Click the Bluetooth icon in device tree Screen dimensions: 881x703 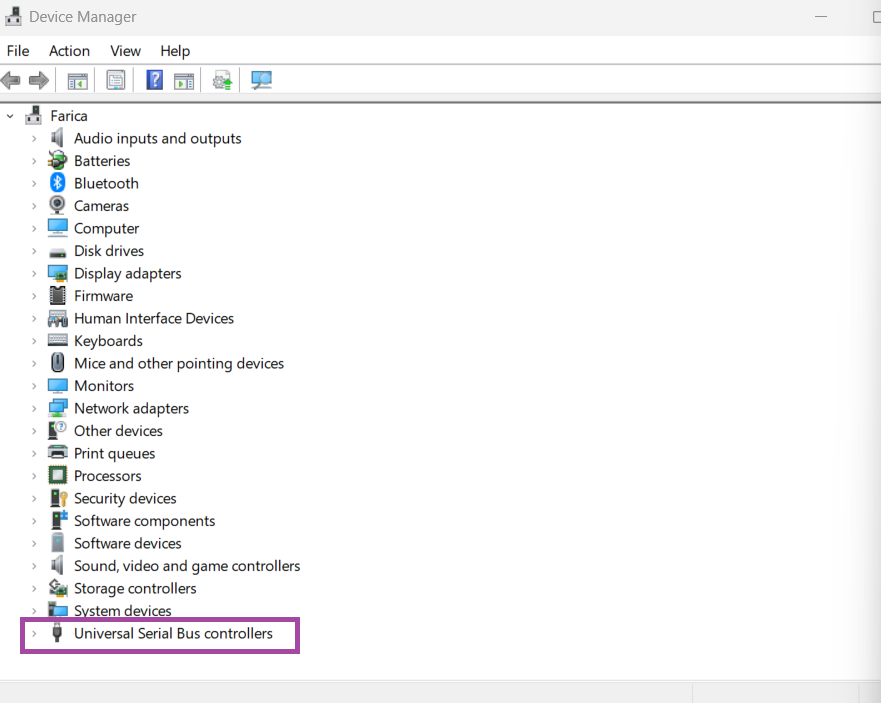click(58, 183)
